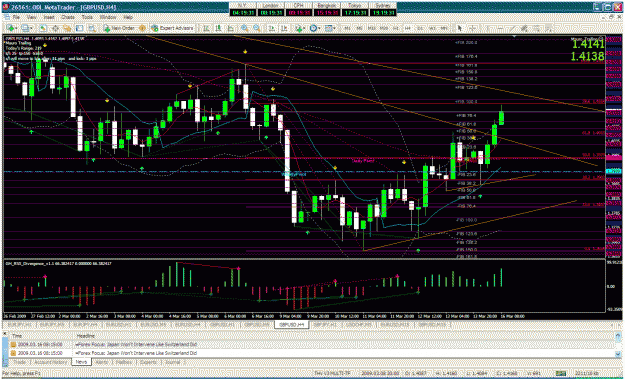The width and height of the screenshot is (625, 379).
Task: Select the GBPUSD,H4 chart tab
Action: 290,324
